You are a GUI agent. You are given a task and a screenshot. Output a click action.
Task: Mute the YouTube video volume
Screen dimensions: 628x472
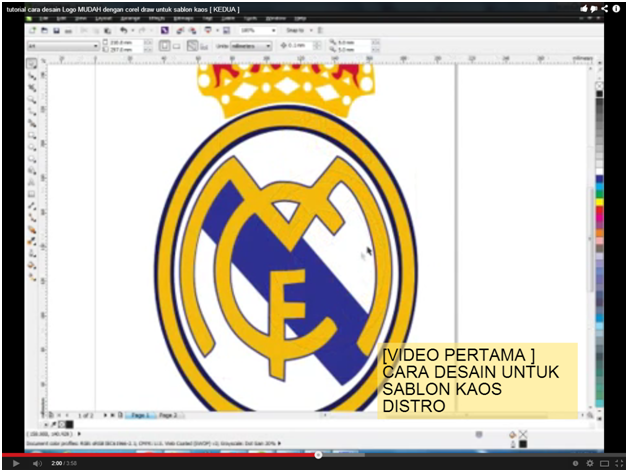[x=37, y=464]
